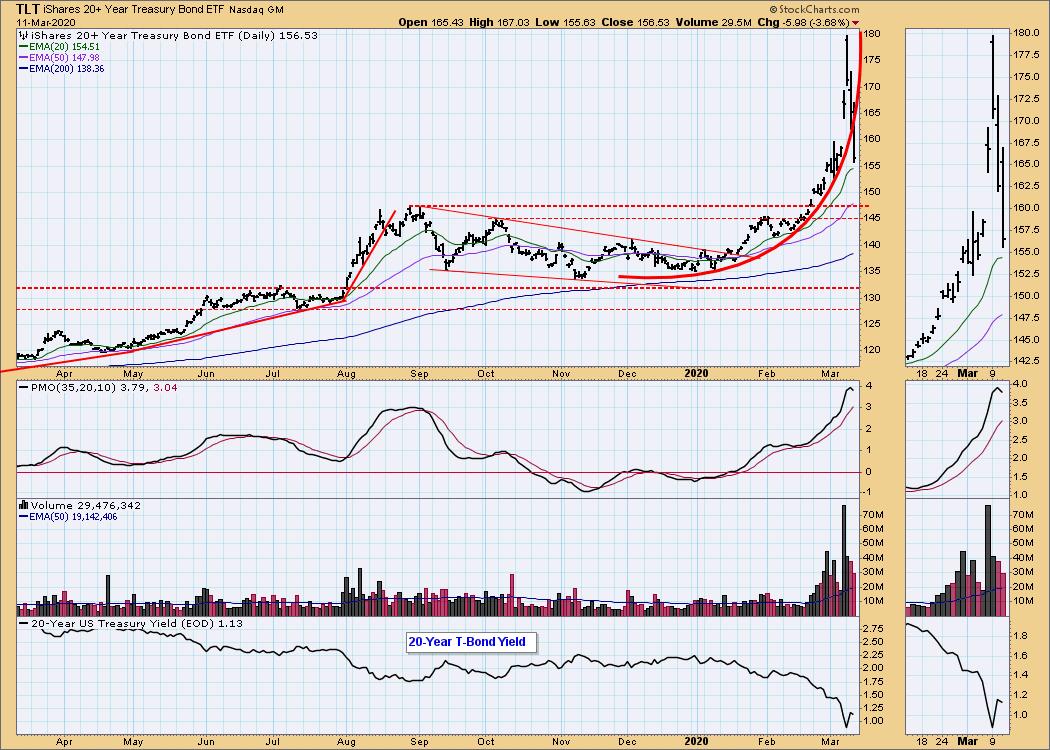Select the High 167.03 header value

[499, 22]
